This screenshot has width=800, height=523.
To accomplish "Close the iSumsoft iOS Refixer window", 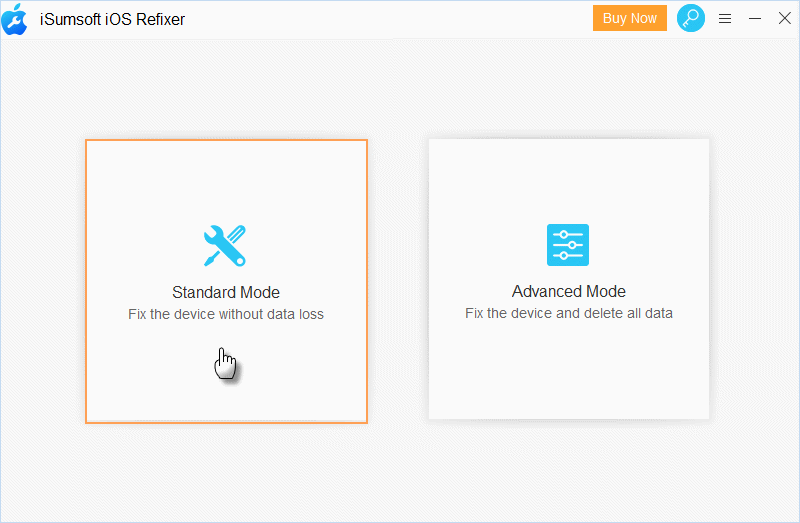I will [785, 18].
